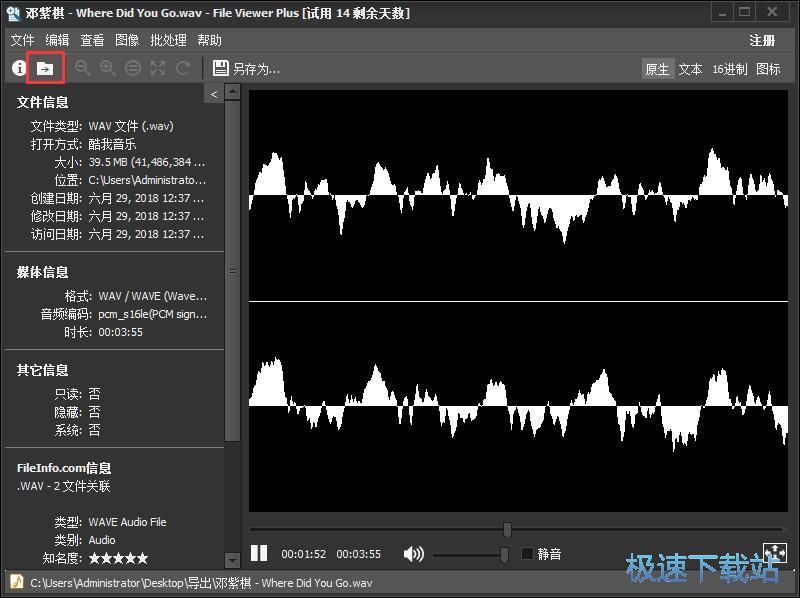Click the speaker volume icon
This screenshot has height=598, width=800.
point(413,553)
